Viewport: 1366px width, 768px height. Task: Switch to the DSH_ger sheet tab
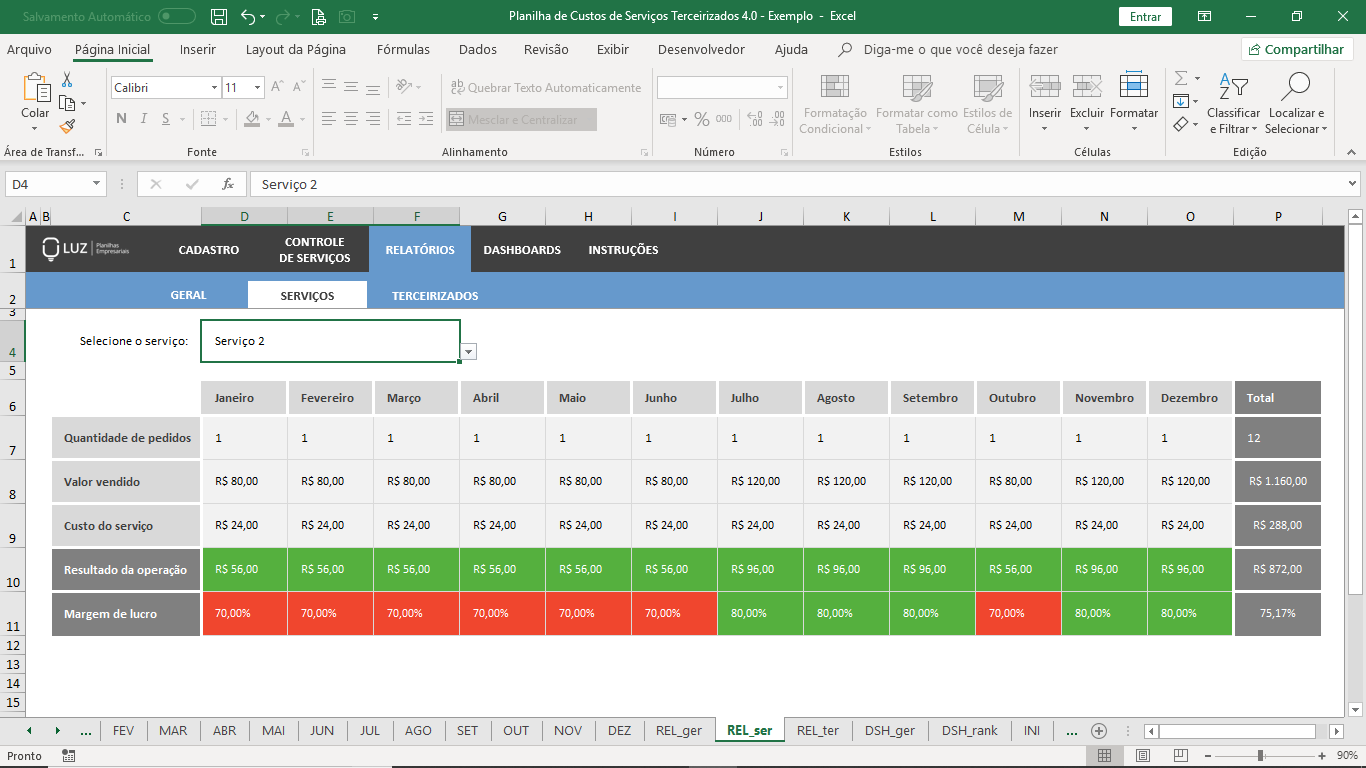[x=889, y=731]
